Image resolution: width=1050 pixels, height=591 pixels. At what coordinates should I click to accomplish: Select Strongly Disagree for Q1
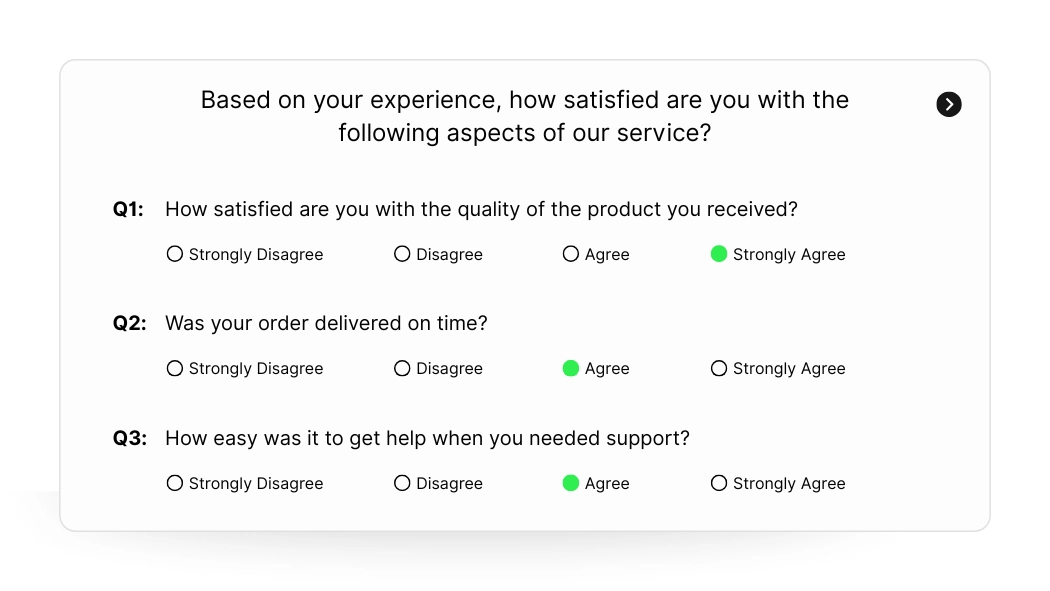point(175,254)
